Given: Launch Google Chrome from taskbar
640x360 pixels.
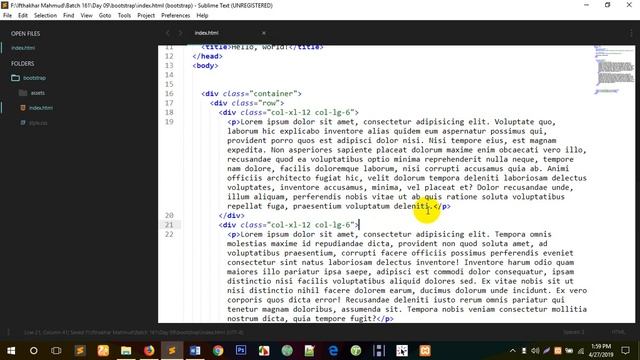Looking at the screenshot, I should point(218,351).
